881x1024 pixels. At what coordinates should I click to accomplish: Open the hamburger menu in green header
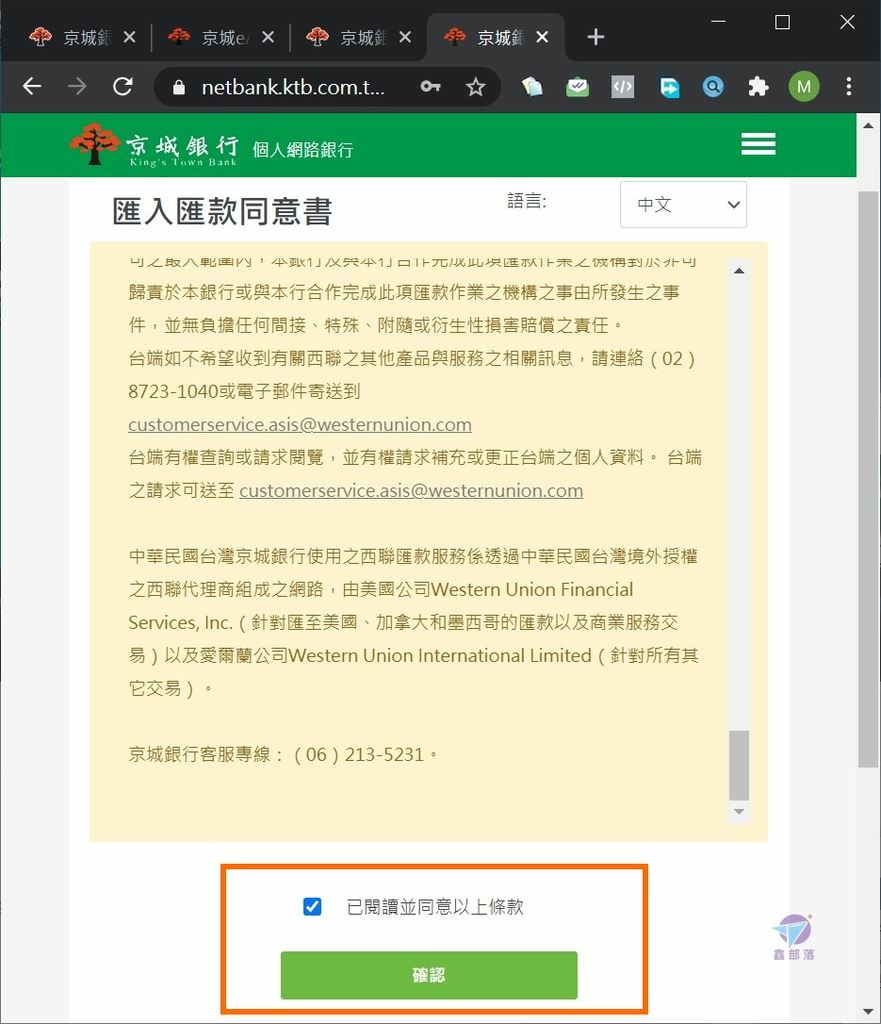pyautogui.click(x=758, y=144)
